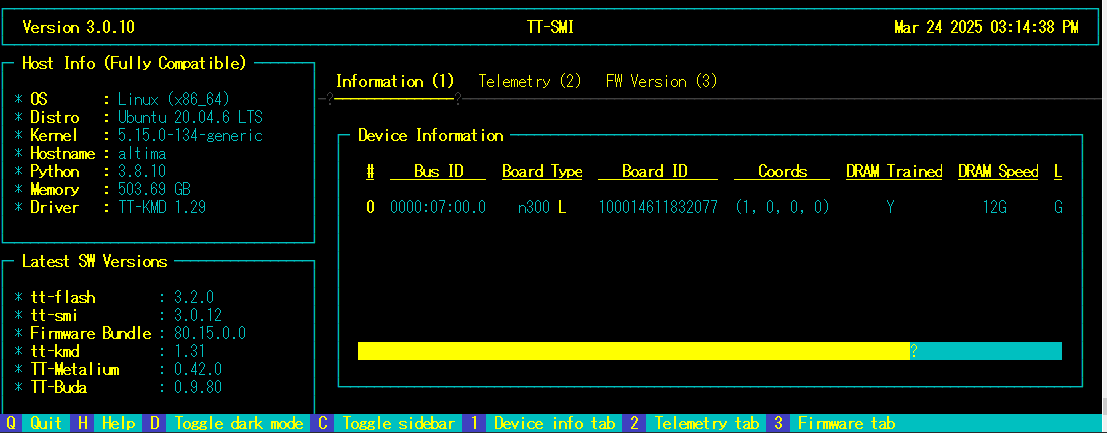Click the Board Type column header

coord(542,172)
